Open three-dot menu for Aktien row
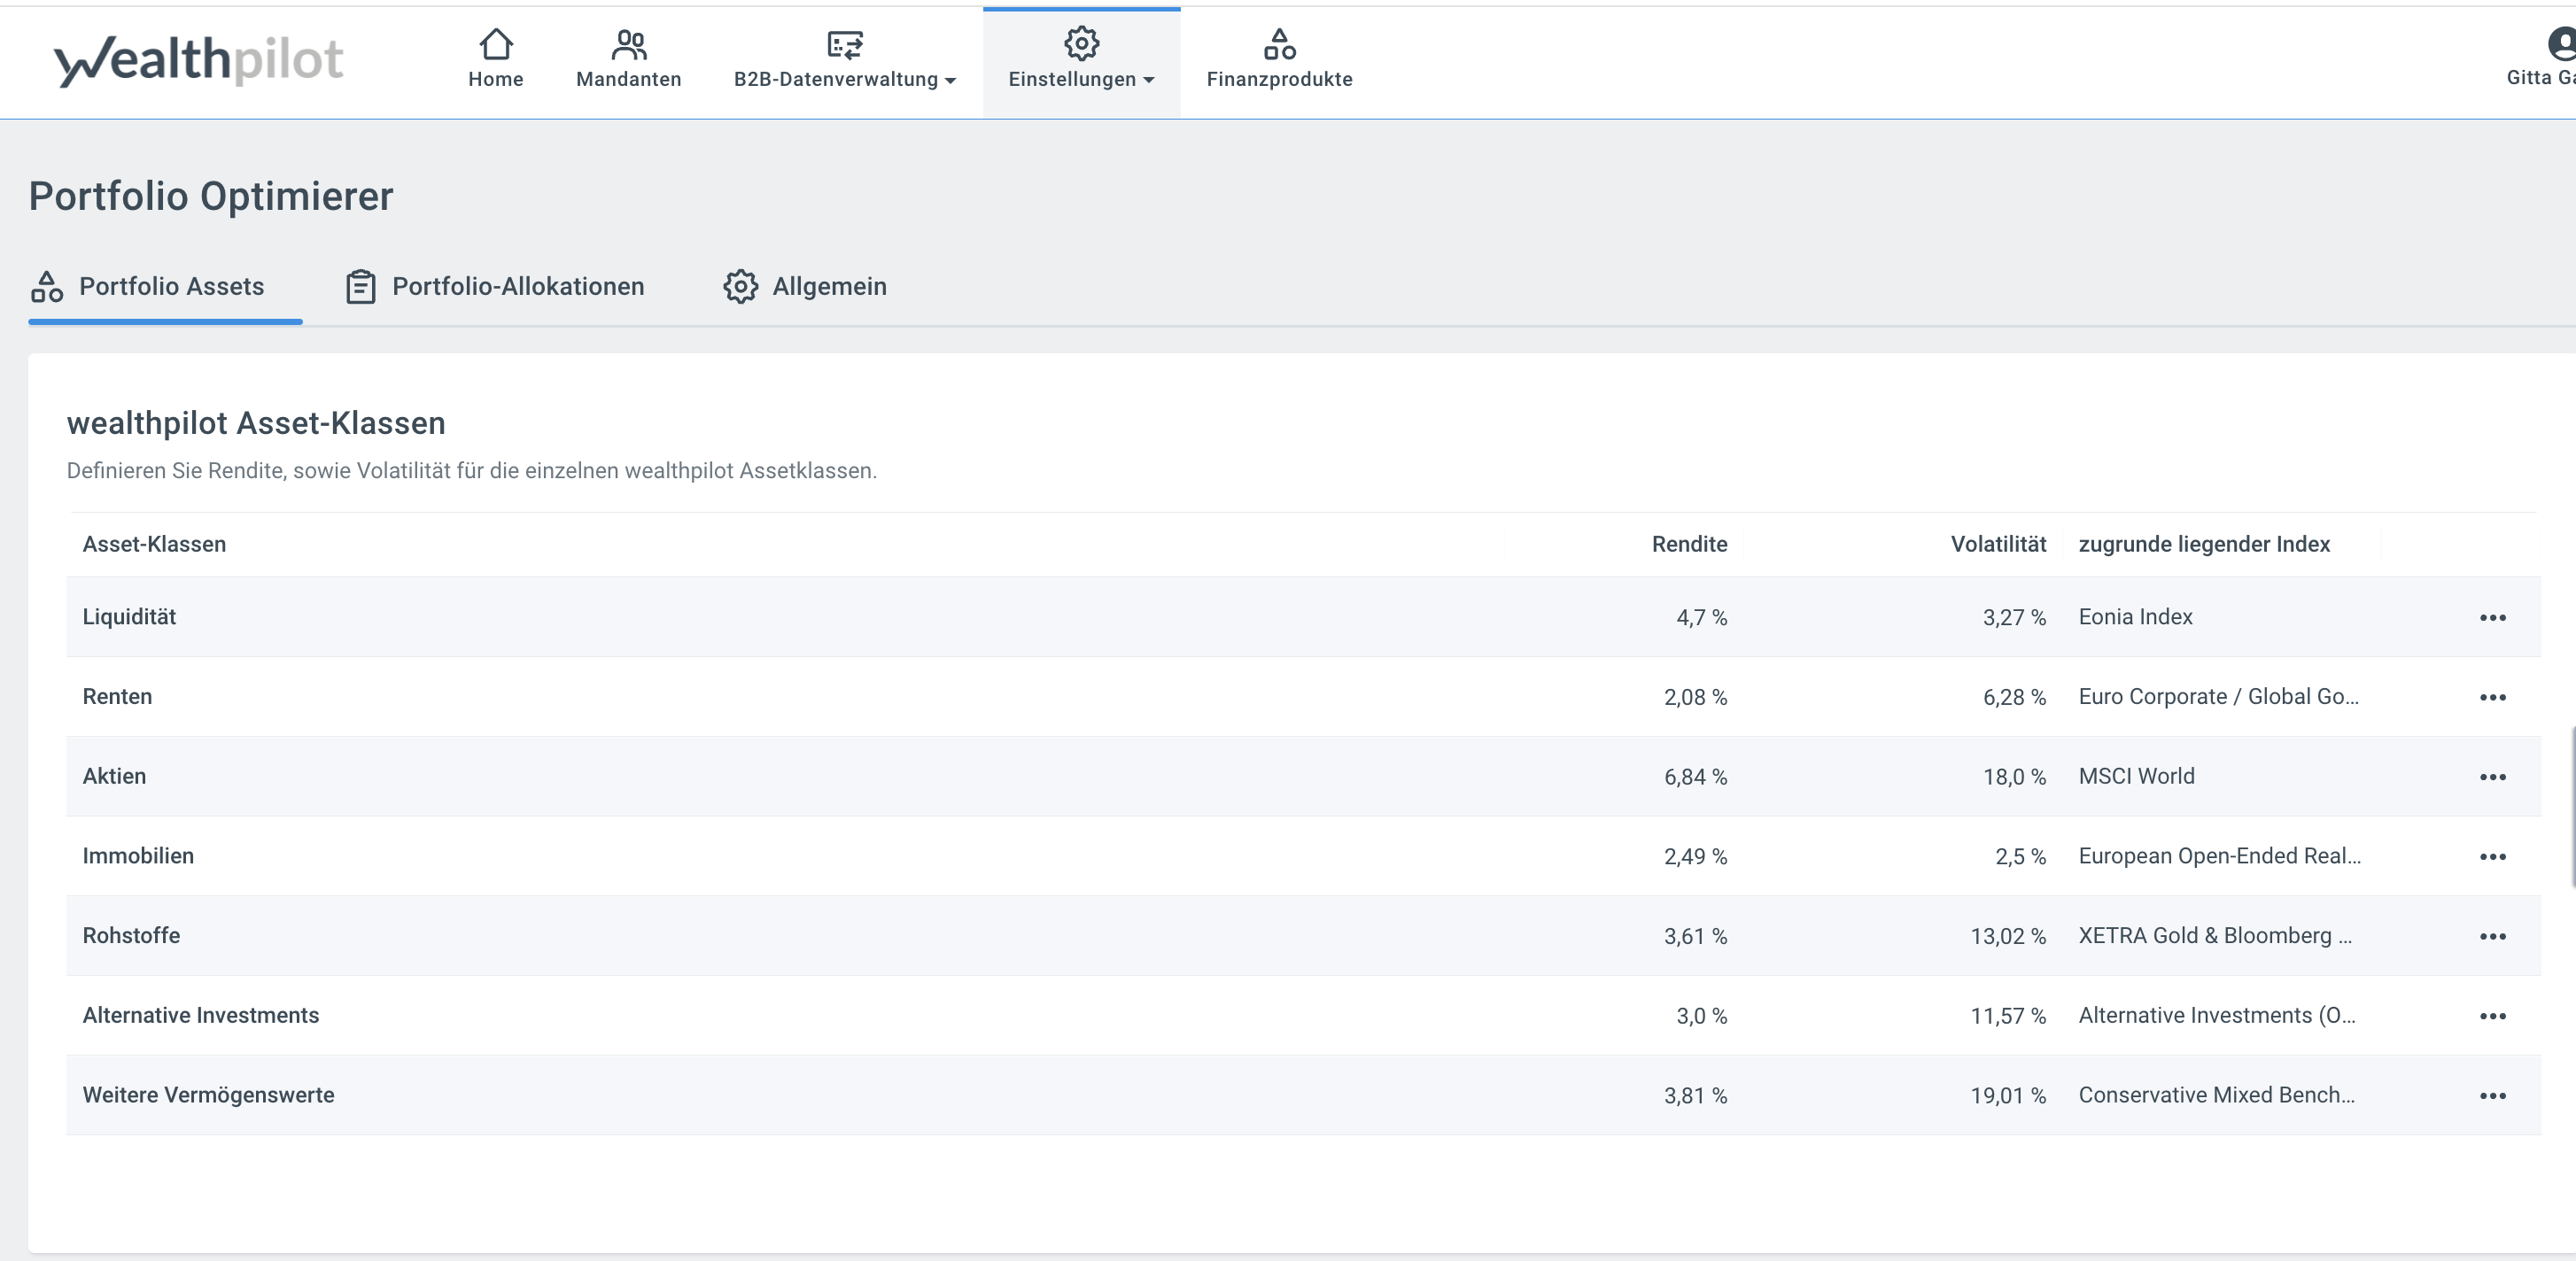 (x=2492, y=777)
